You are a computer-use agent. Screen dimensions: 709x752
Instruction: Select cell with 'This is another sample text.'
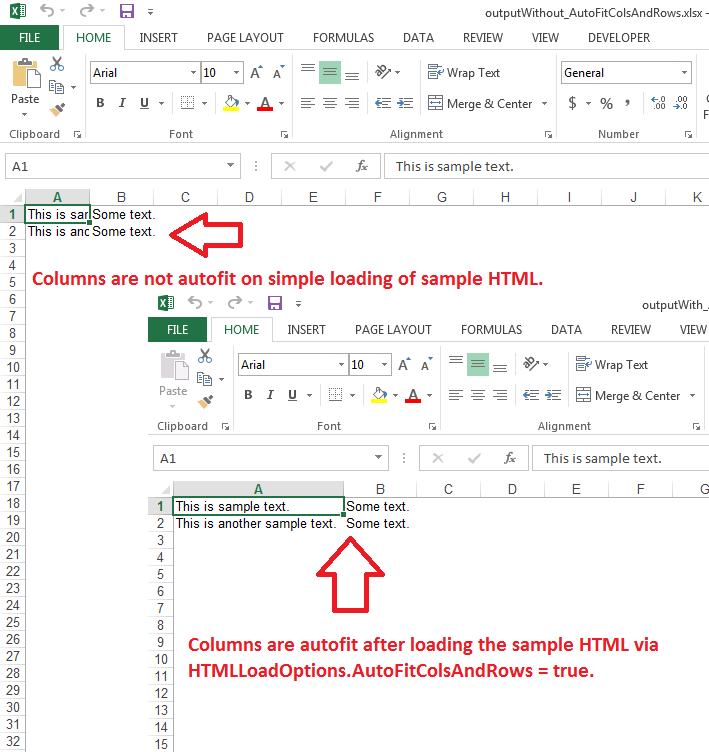coord(256,523)
